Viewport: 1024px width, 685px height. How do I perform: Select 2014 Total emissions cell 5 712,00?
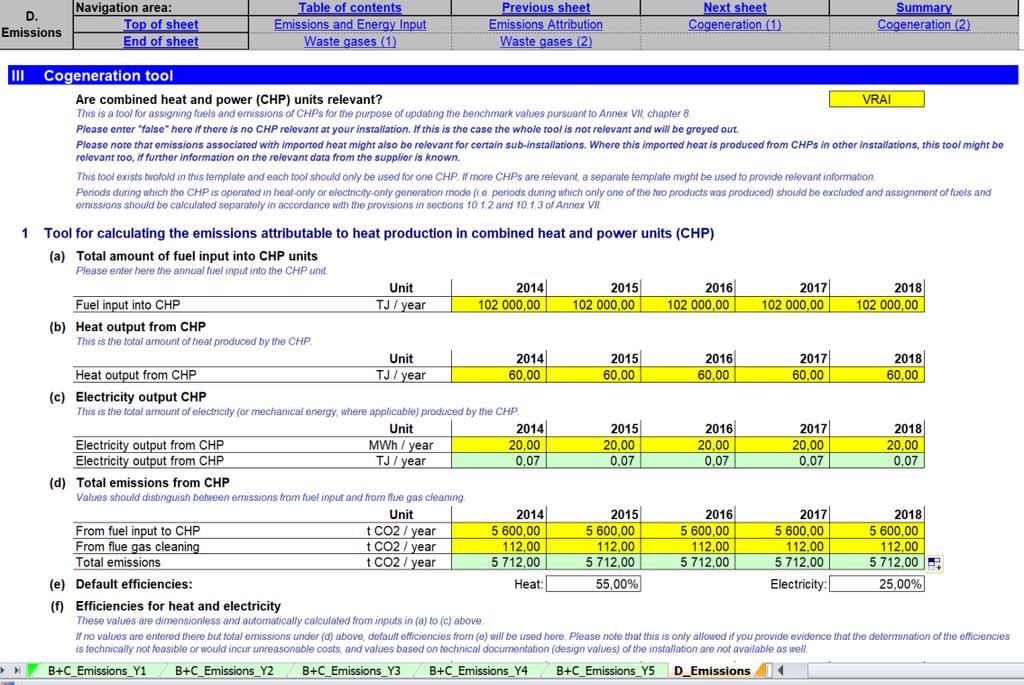coord(499,562)
